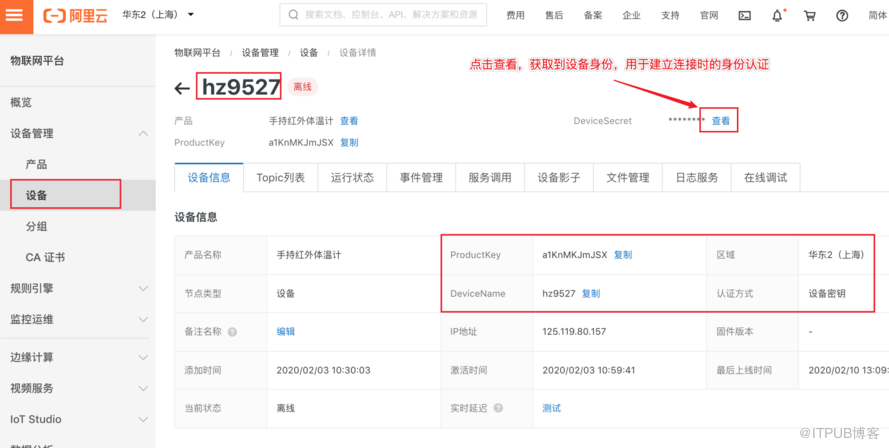Select 产品 in the sidebar

coord(36,164)
